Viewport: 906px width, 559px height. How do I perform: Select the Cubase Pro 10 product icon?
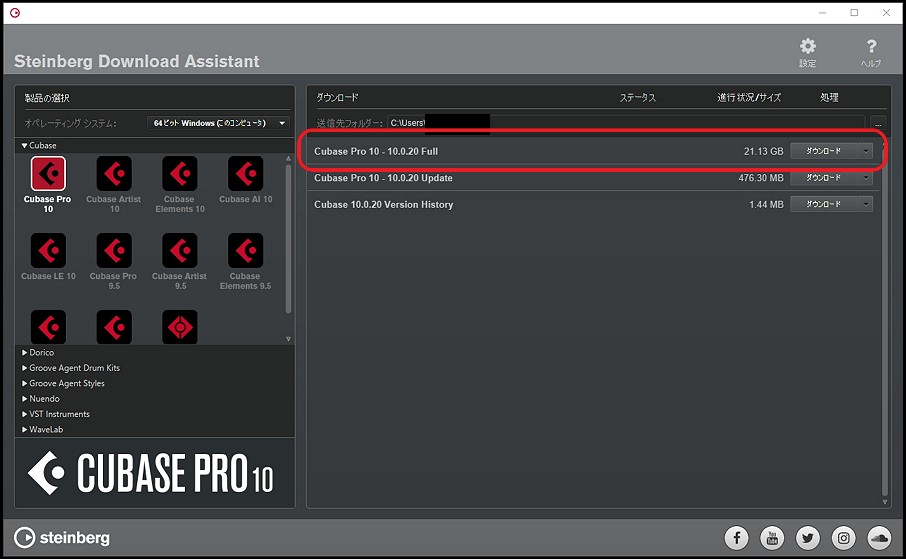[48, 173]
